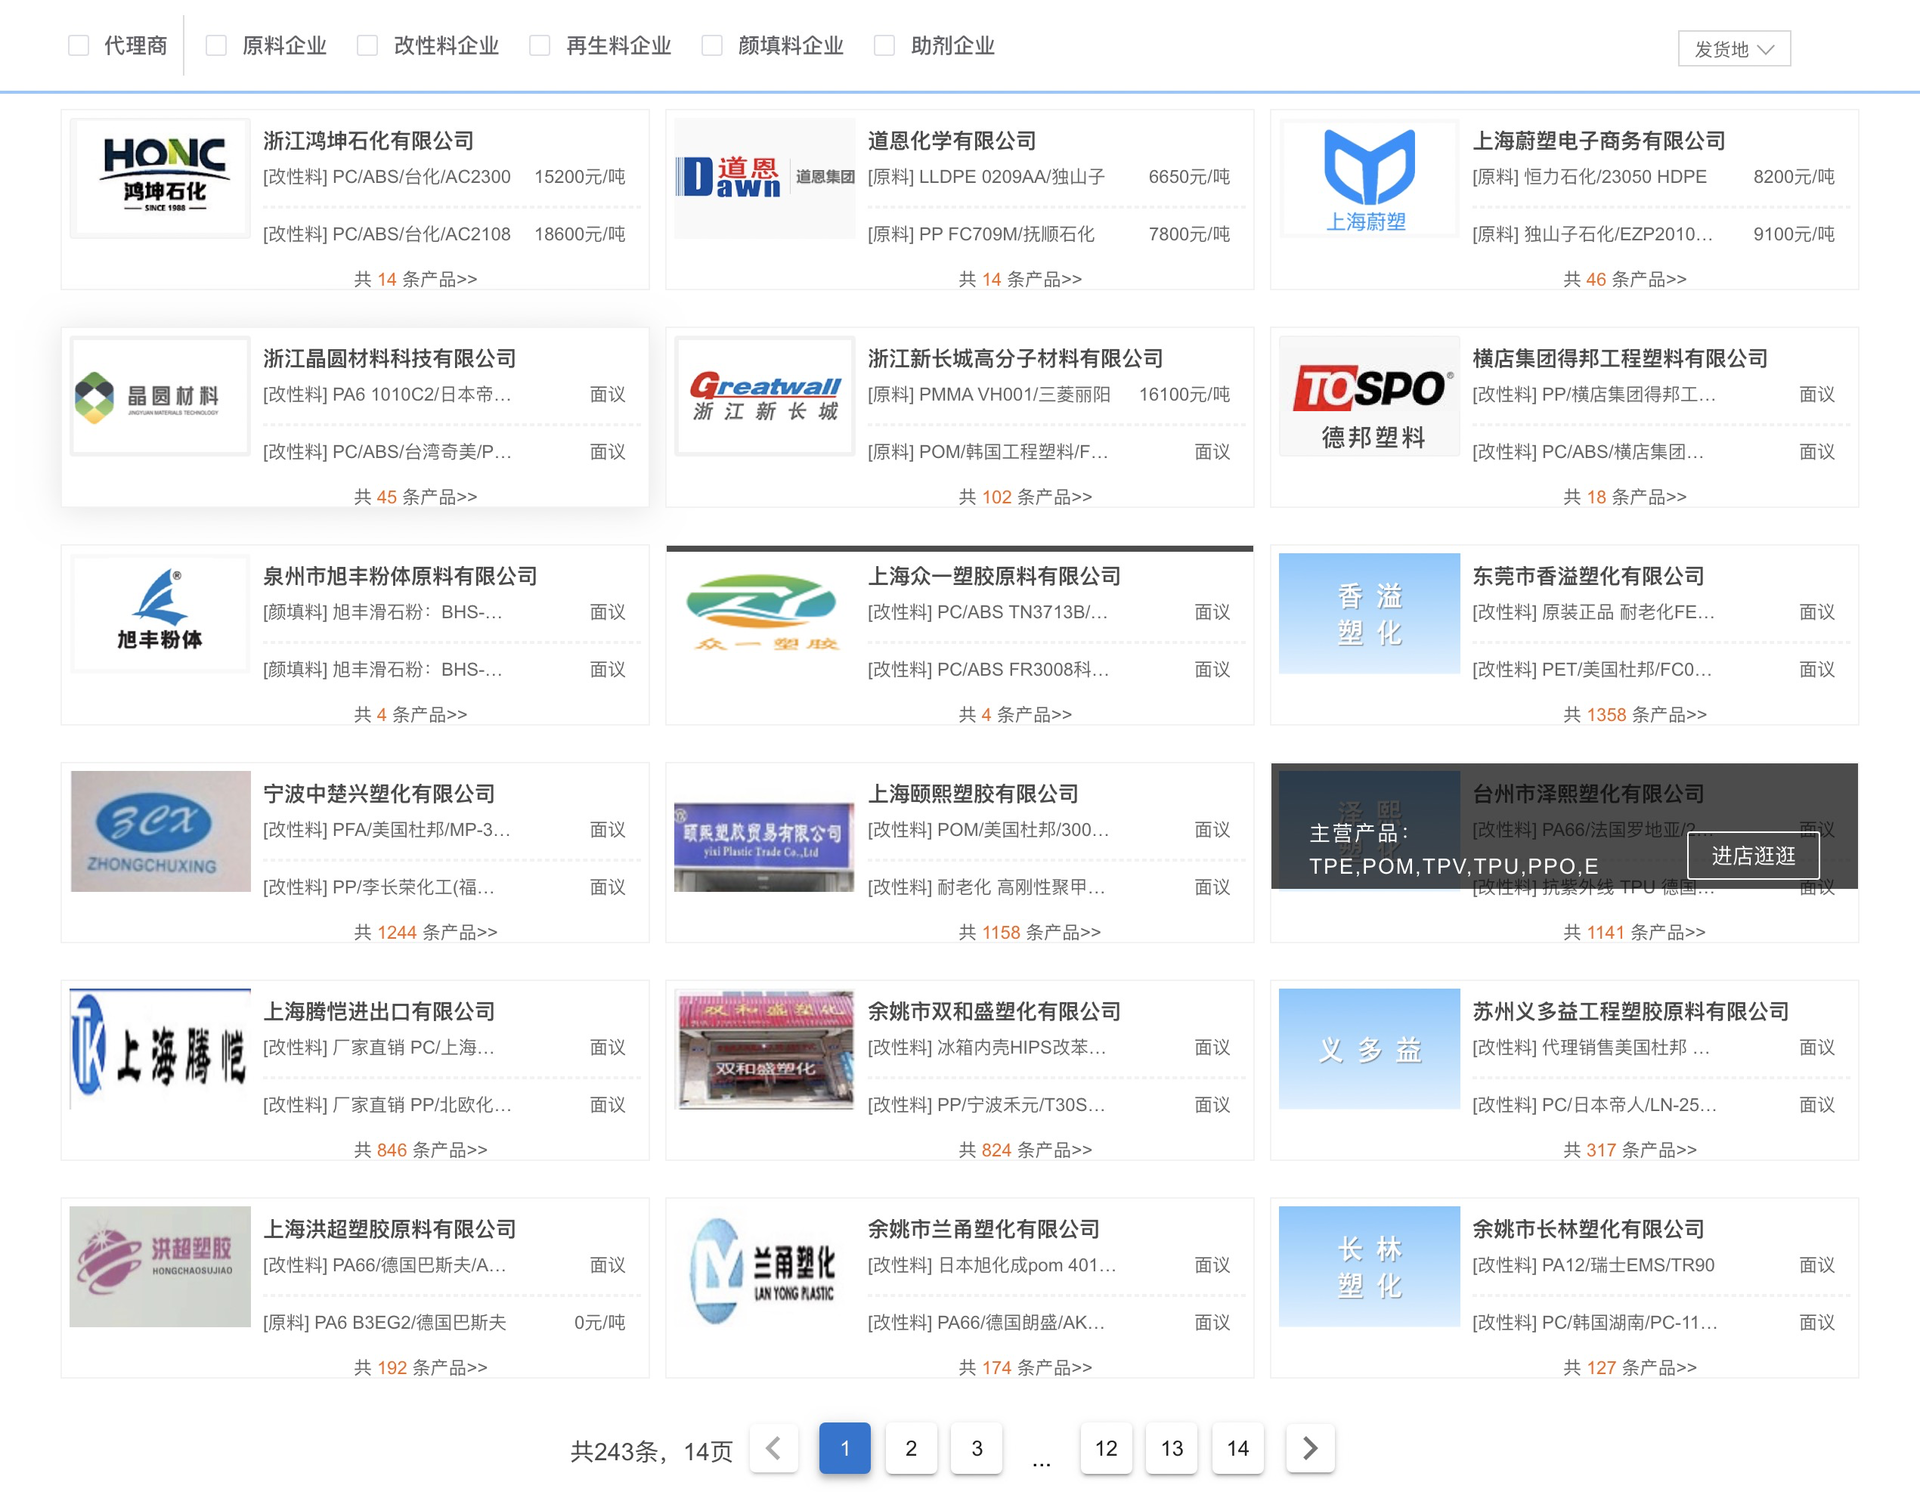1920x1492 pixels.
Task: Tick the 代理商 checkbox
Action: [79, 45]
